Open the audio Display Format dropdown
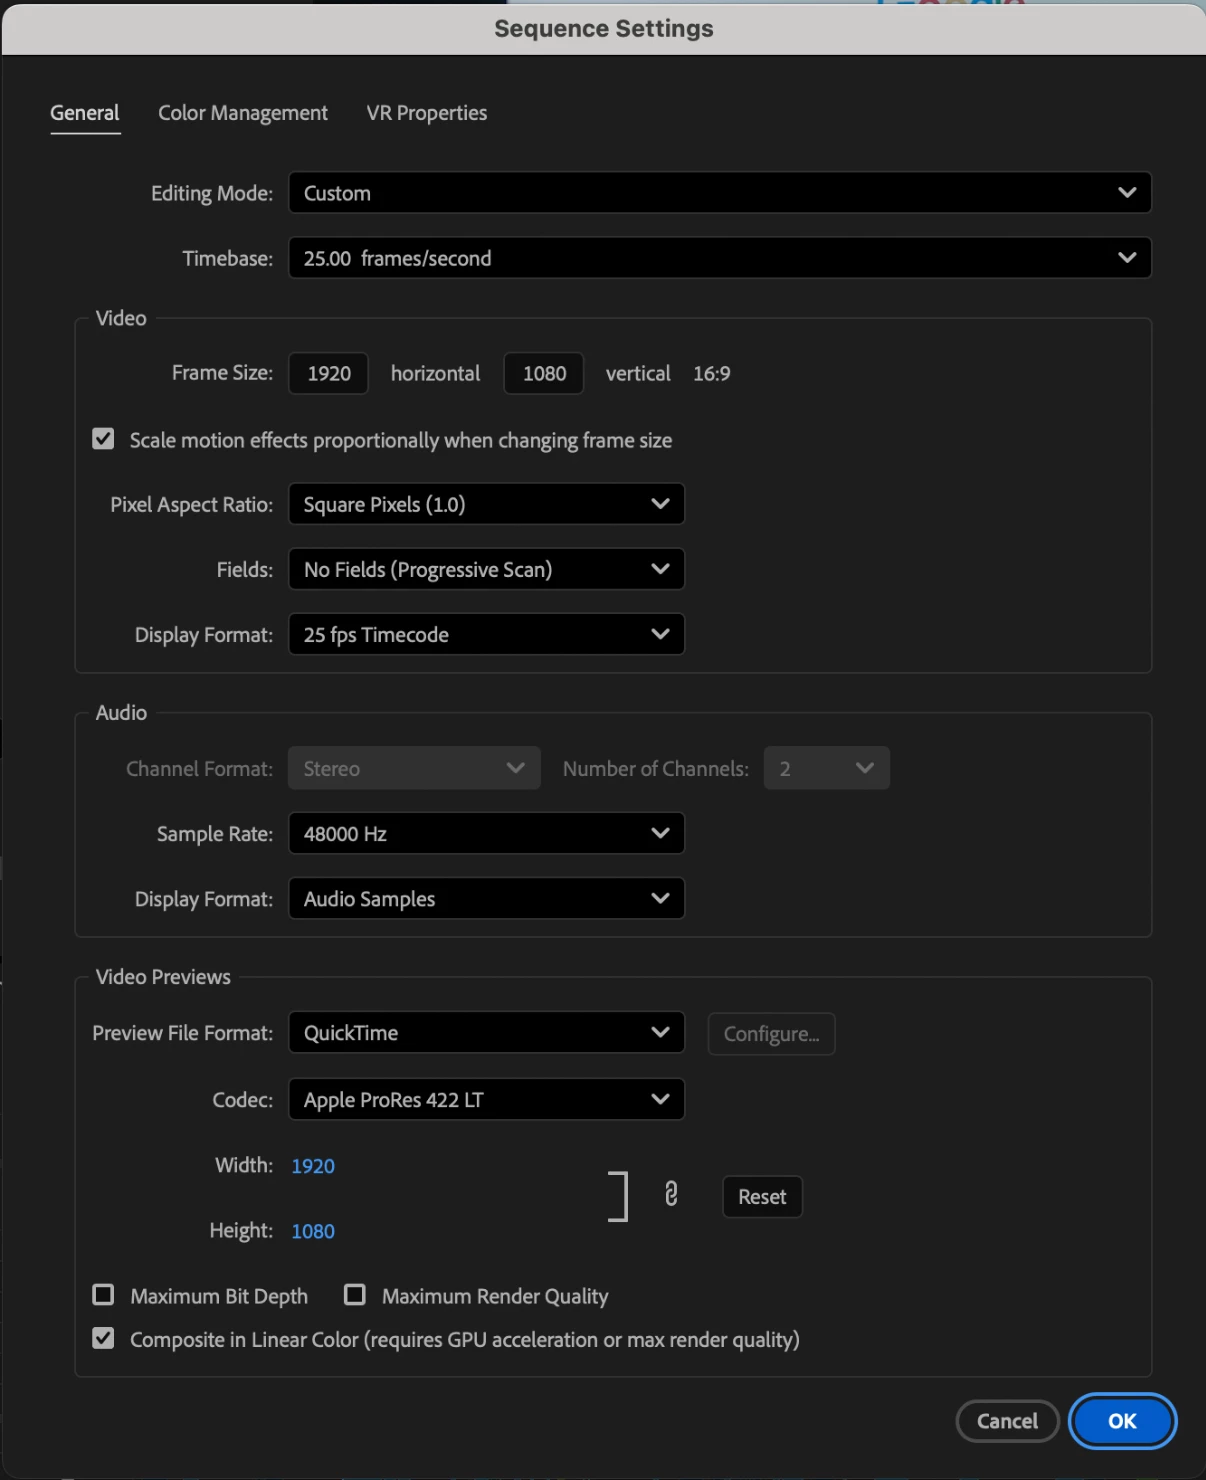The image size is (1206, 1480). coord(487,898)
